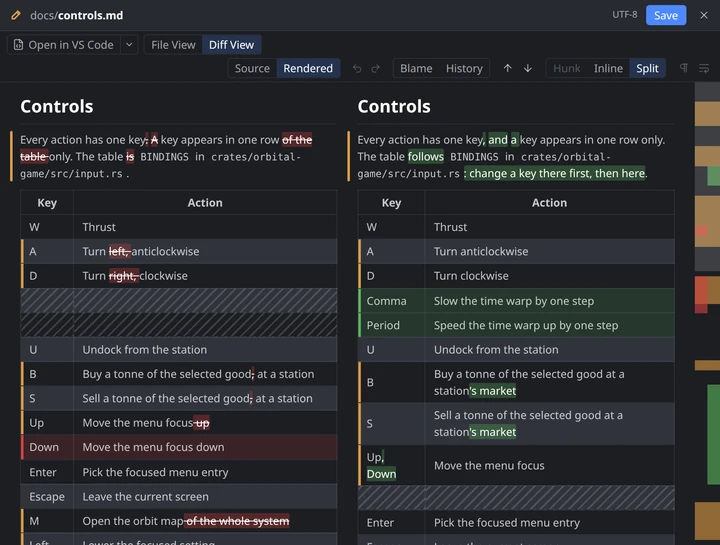Click right pane 'Controls' heading
The width and height of the screenshot is (720, 545).
pyautogui.click(x=394, y=107)
